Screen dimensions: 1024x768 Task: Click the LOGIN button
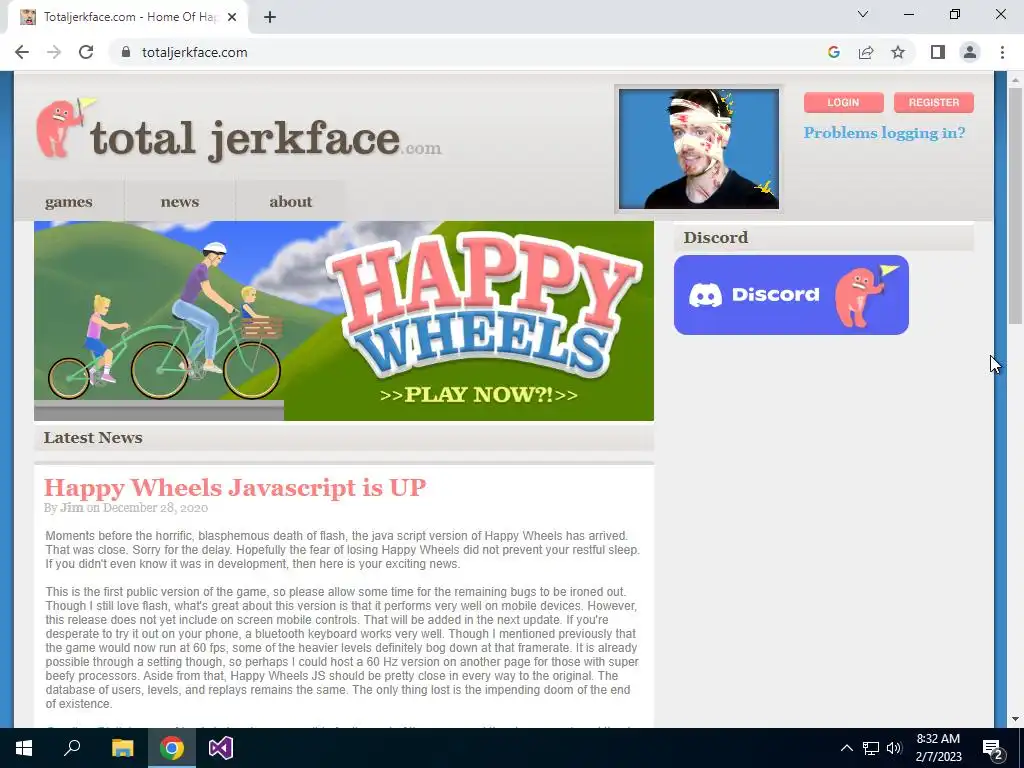pyautogui.click(x=843, y=103)
